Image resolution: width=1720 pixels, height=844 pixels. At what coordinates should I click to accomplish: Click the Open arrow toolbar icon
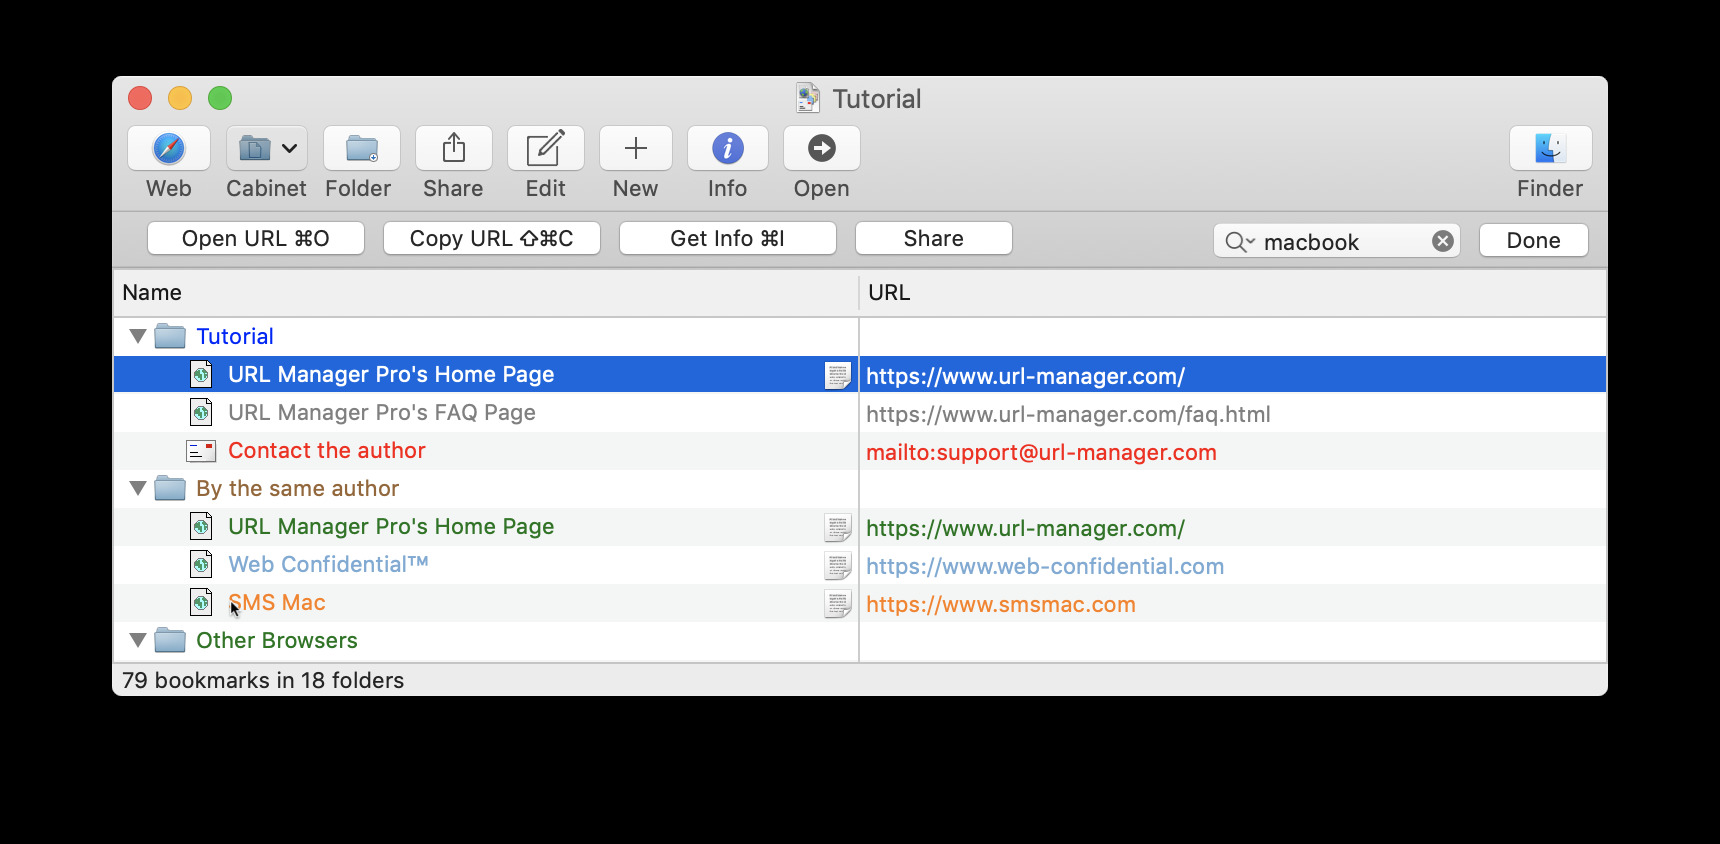[x=821, y=149]
